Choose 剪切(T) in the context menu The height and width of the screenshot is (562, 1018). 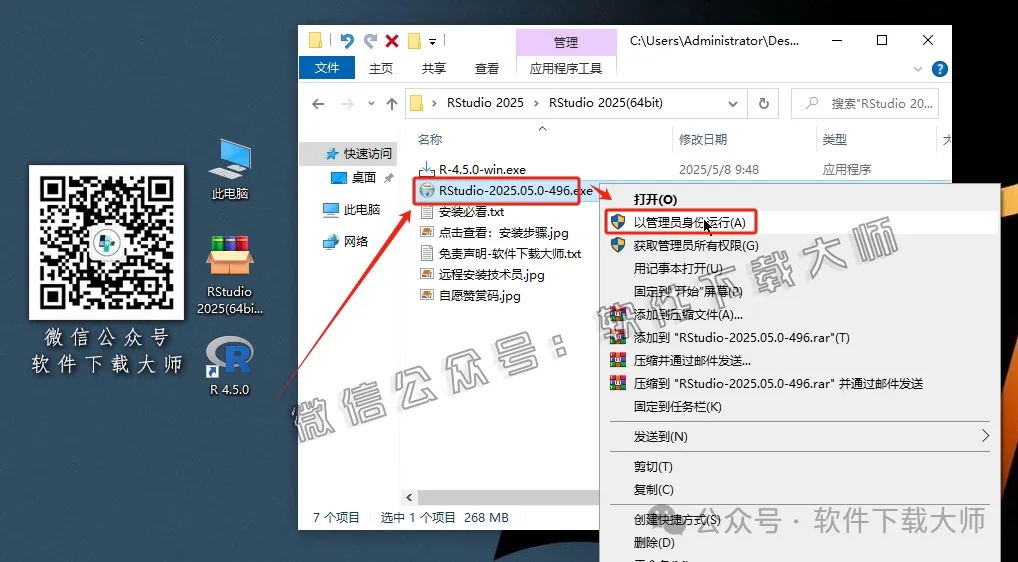coord(652,467)
